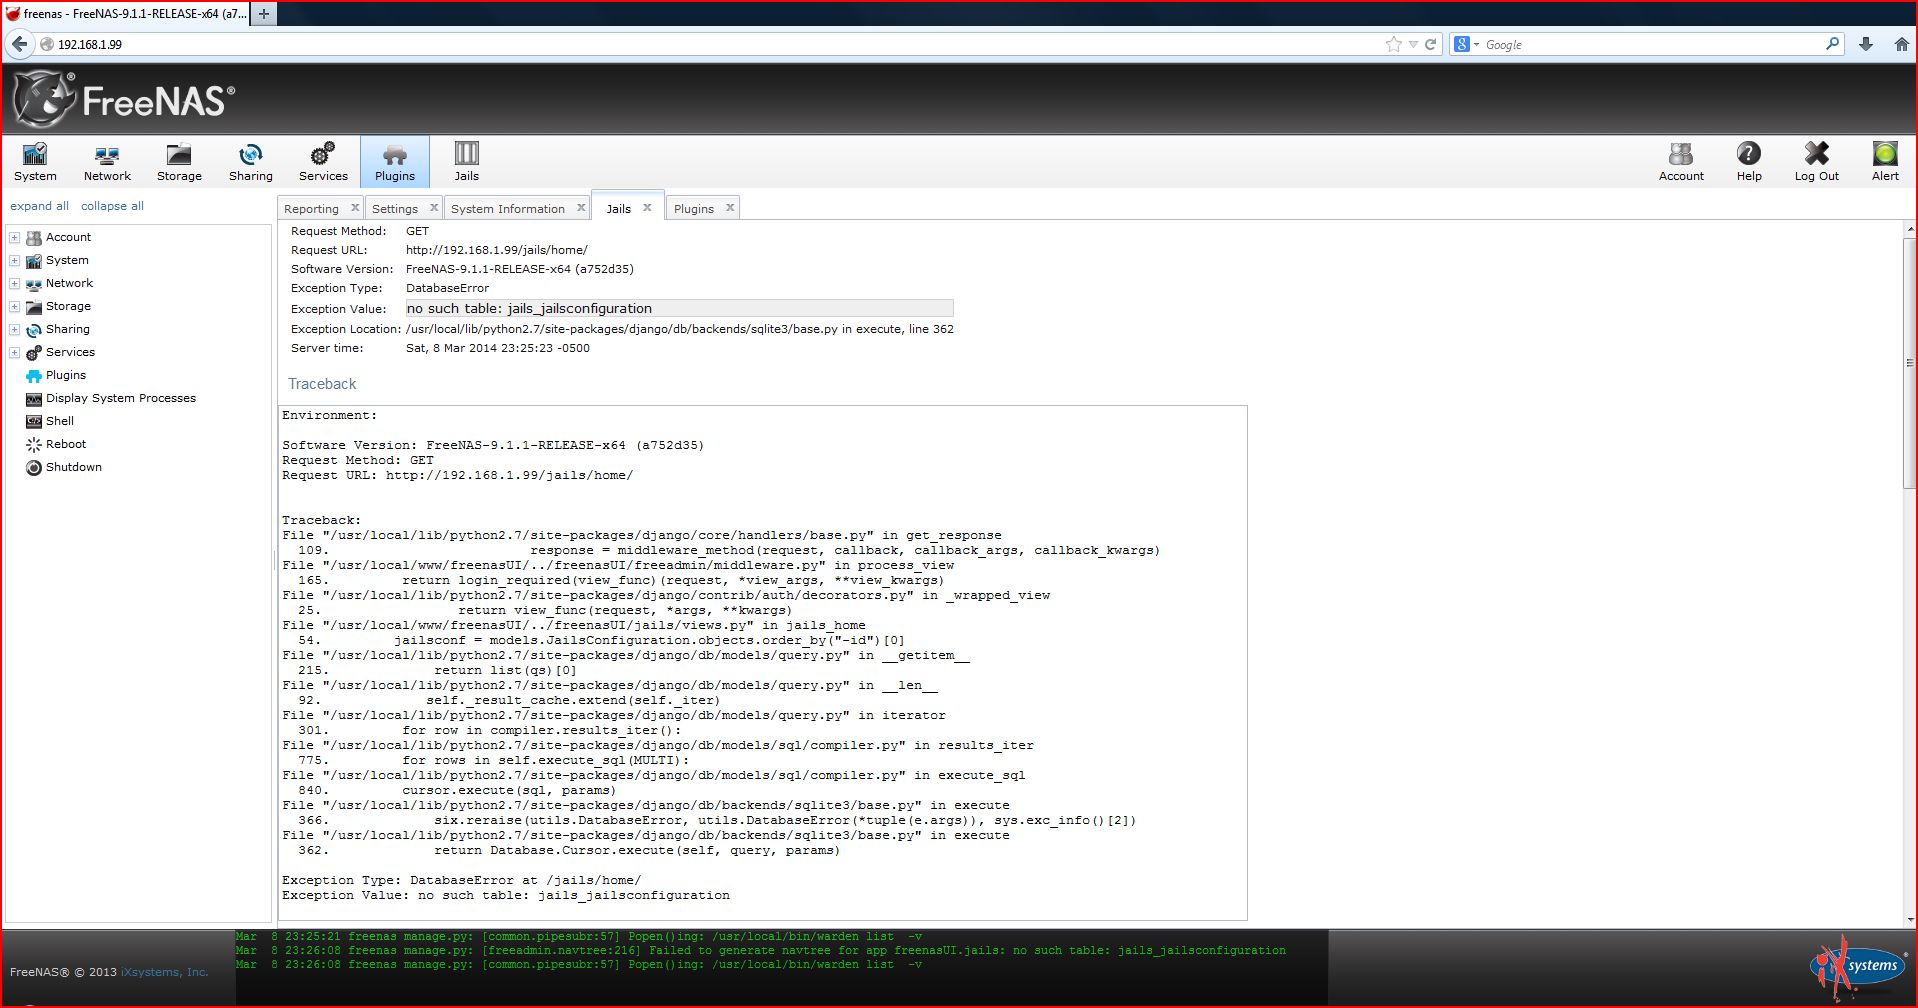This screenshot has height=1008, width=1918.
Task: Click Shutdown in the sidebar tree
Action: [74, 467]
